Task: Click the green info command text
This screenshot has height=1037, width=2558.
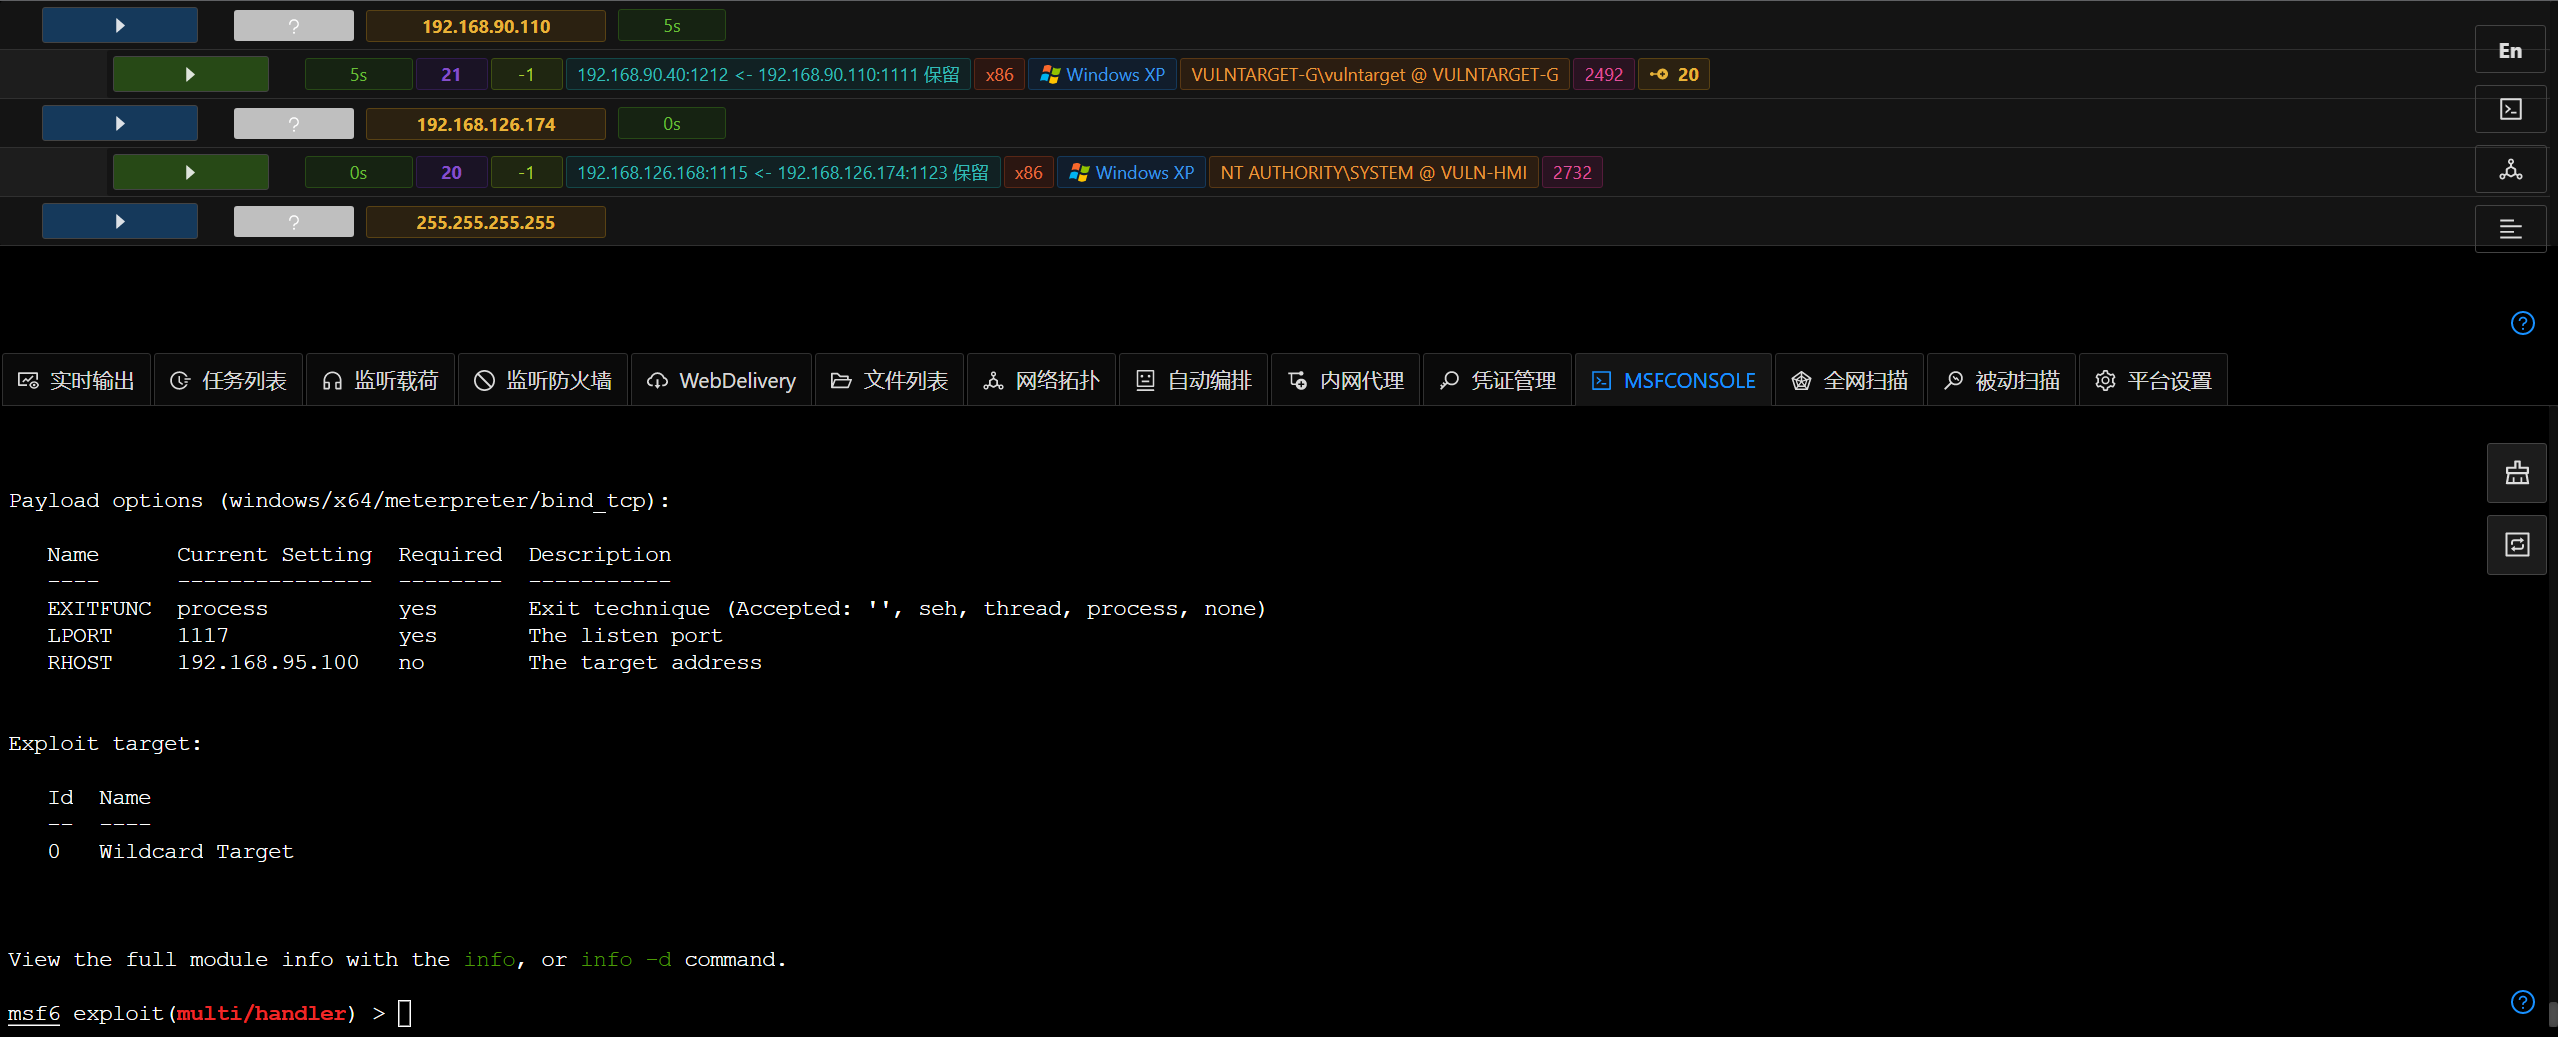Action: tap(490, 960)
